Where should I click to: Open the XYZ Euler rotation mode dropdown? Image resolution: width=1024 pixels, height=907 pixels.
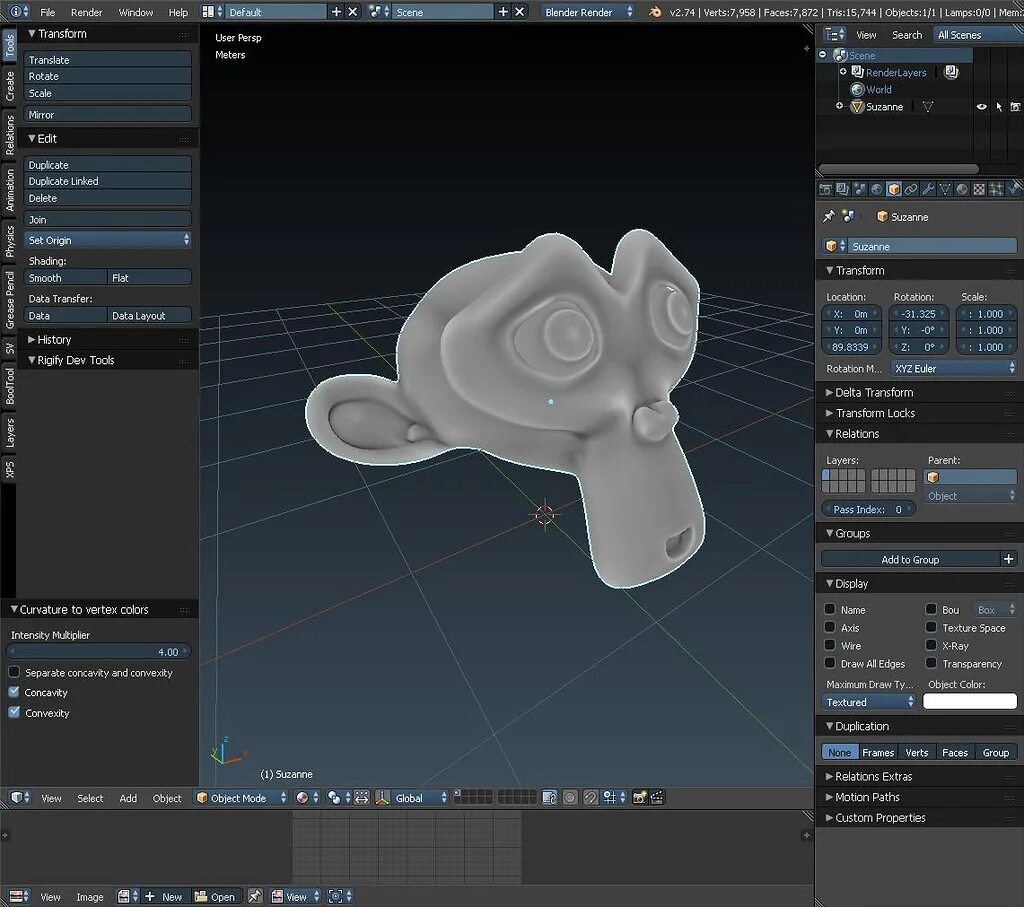pos(954,368)
